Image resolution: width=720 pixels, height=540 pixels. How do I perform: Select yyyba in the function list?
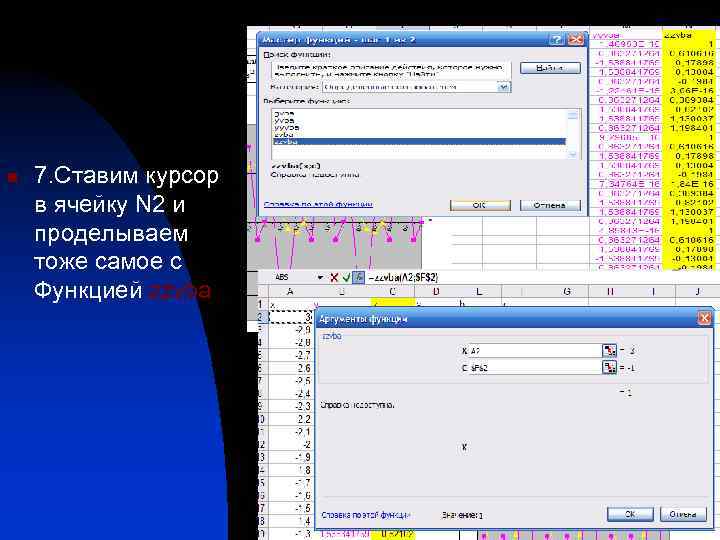pos(287,128)
